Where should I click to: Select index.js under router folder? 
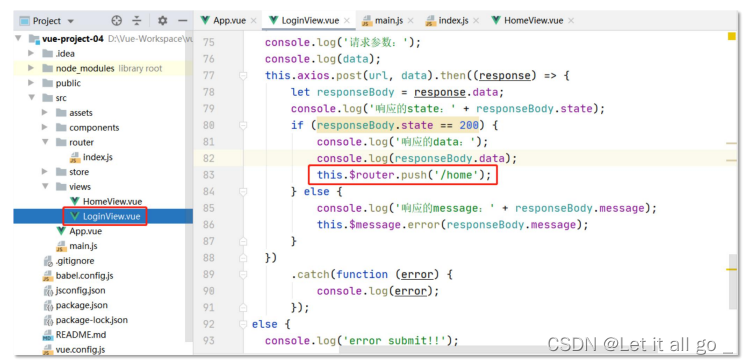point(97,157)
